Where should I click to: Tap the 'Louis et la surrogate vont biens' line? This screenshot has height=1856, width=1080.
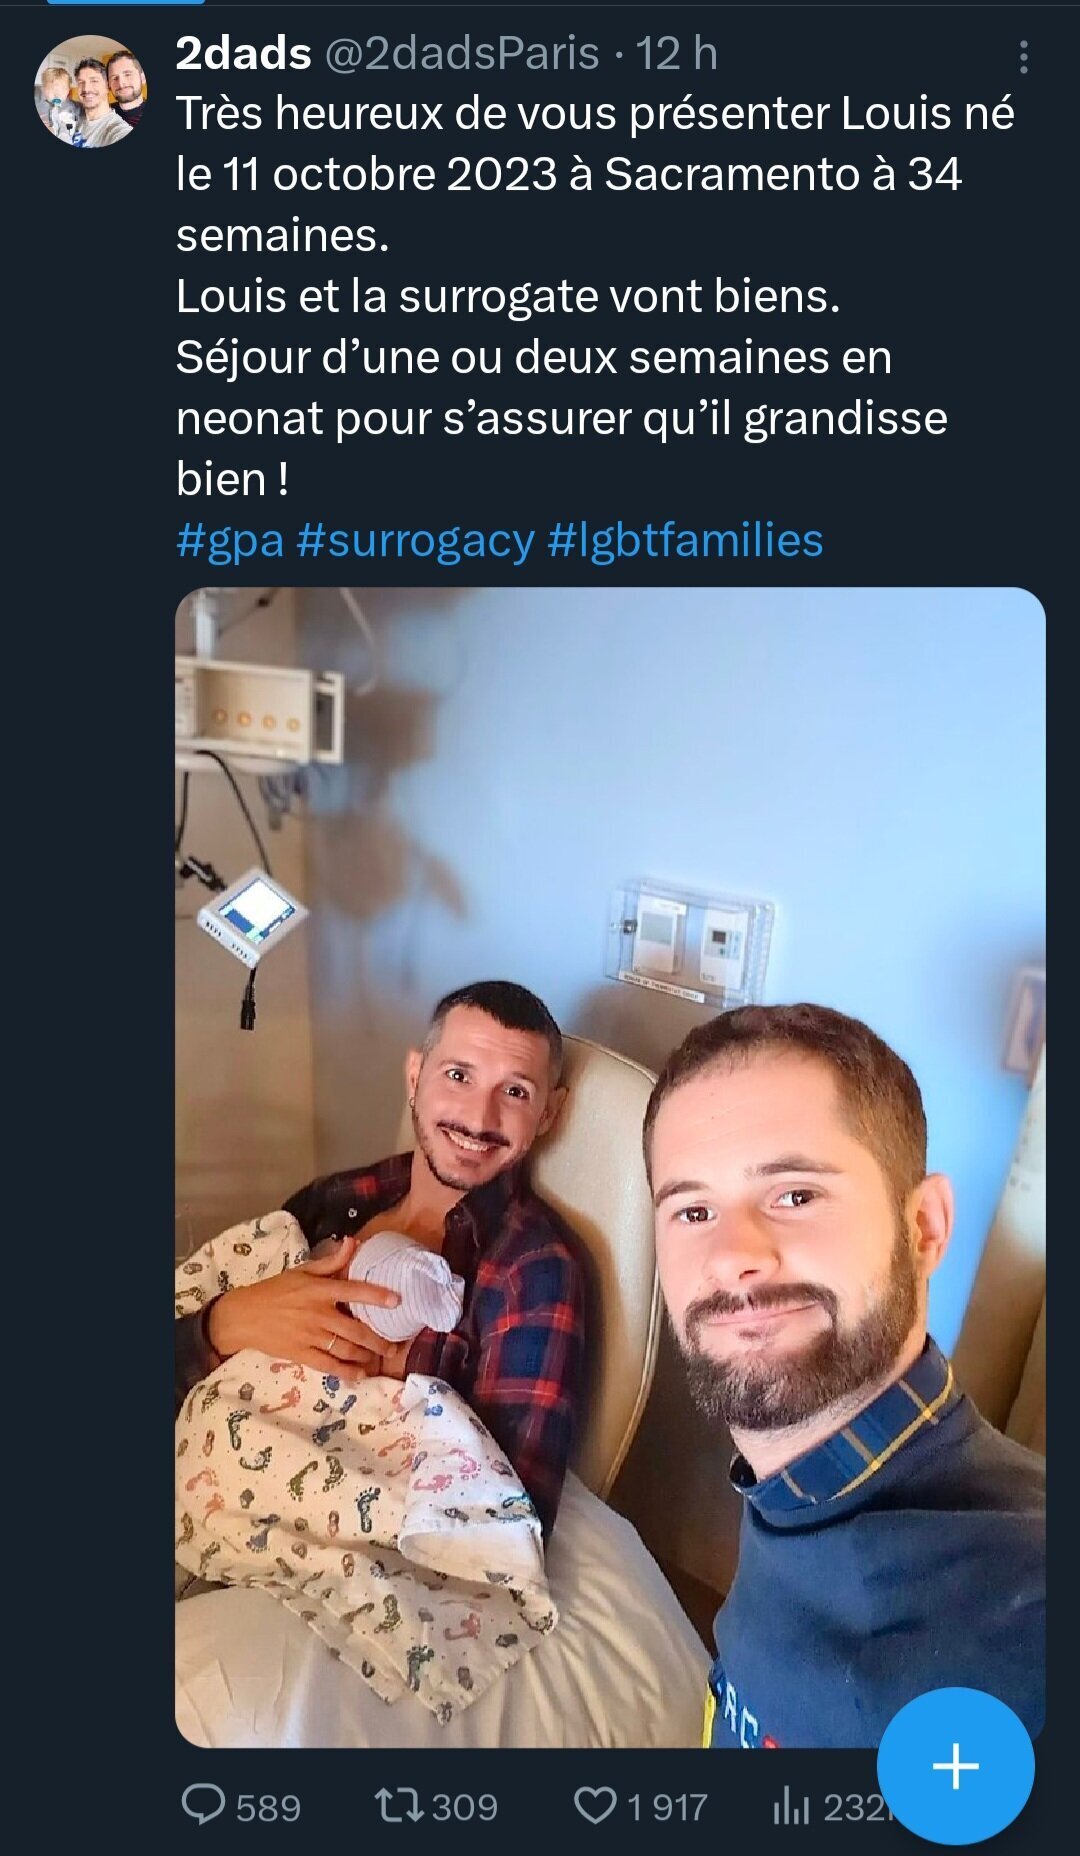click(508, 296)
